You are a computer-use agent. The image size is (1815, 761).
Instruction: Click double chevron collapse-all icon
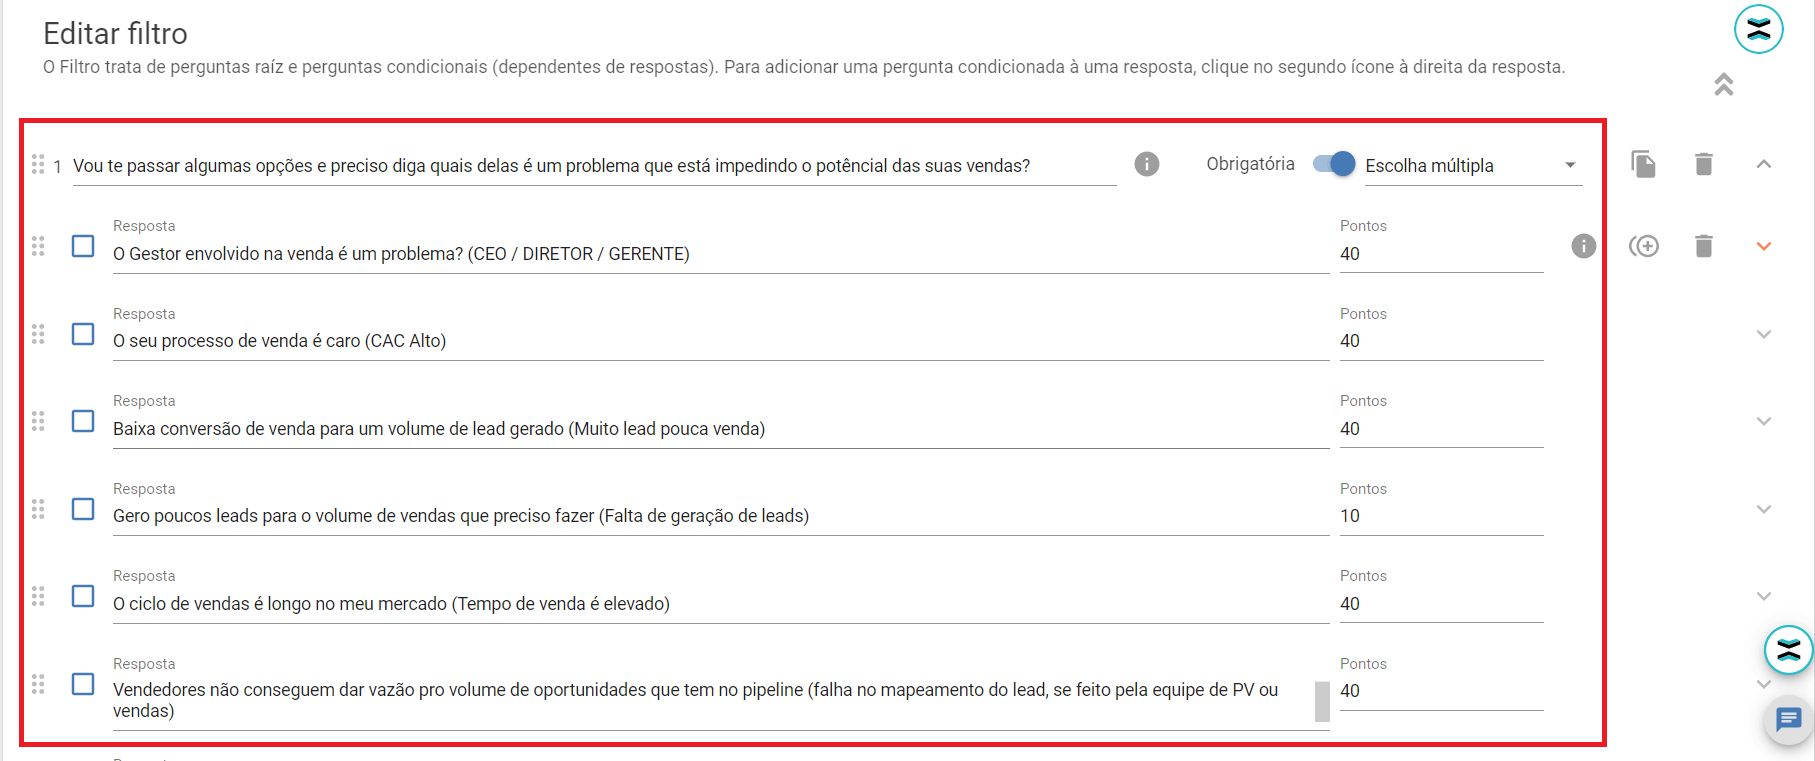coord(1724,85)
